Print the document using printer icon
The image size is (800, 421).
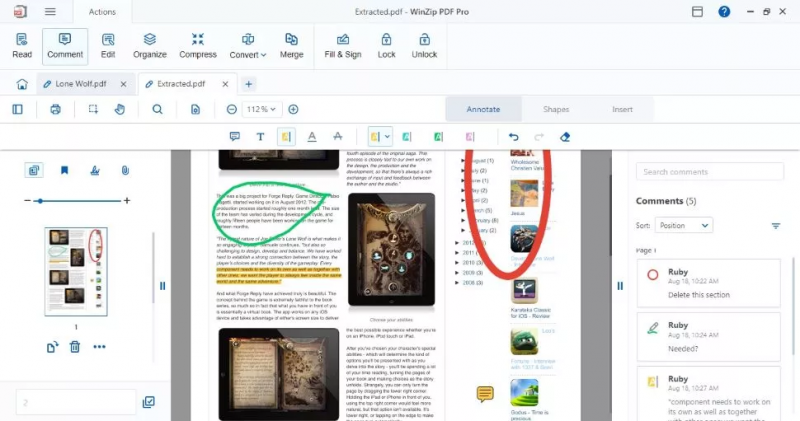55,109
